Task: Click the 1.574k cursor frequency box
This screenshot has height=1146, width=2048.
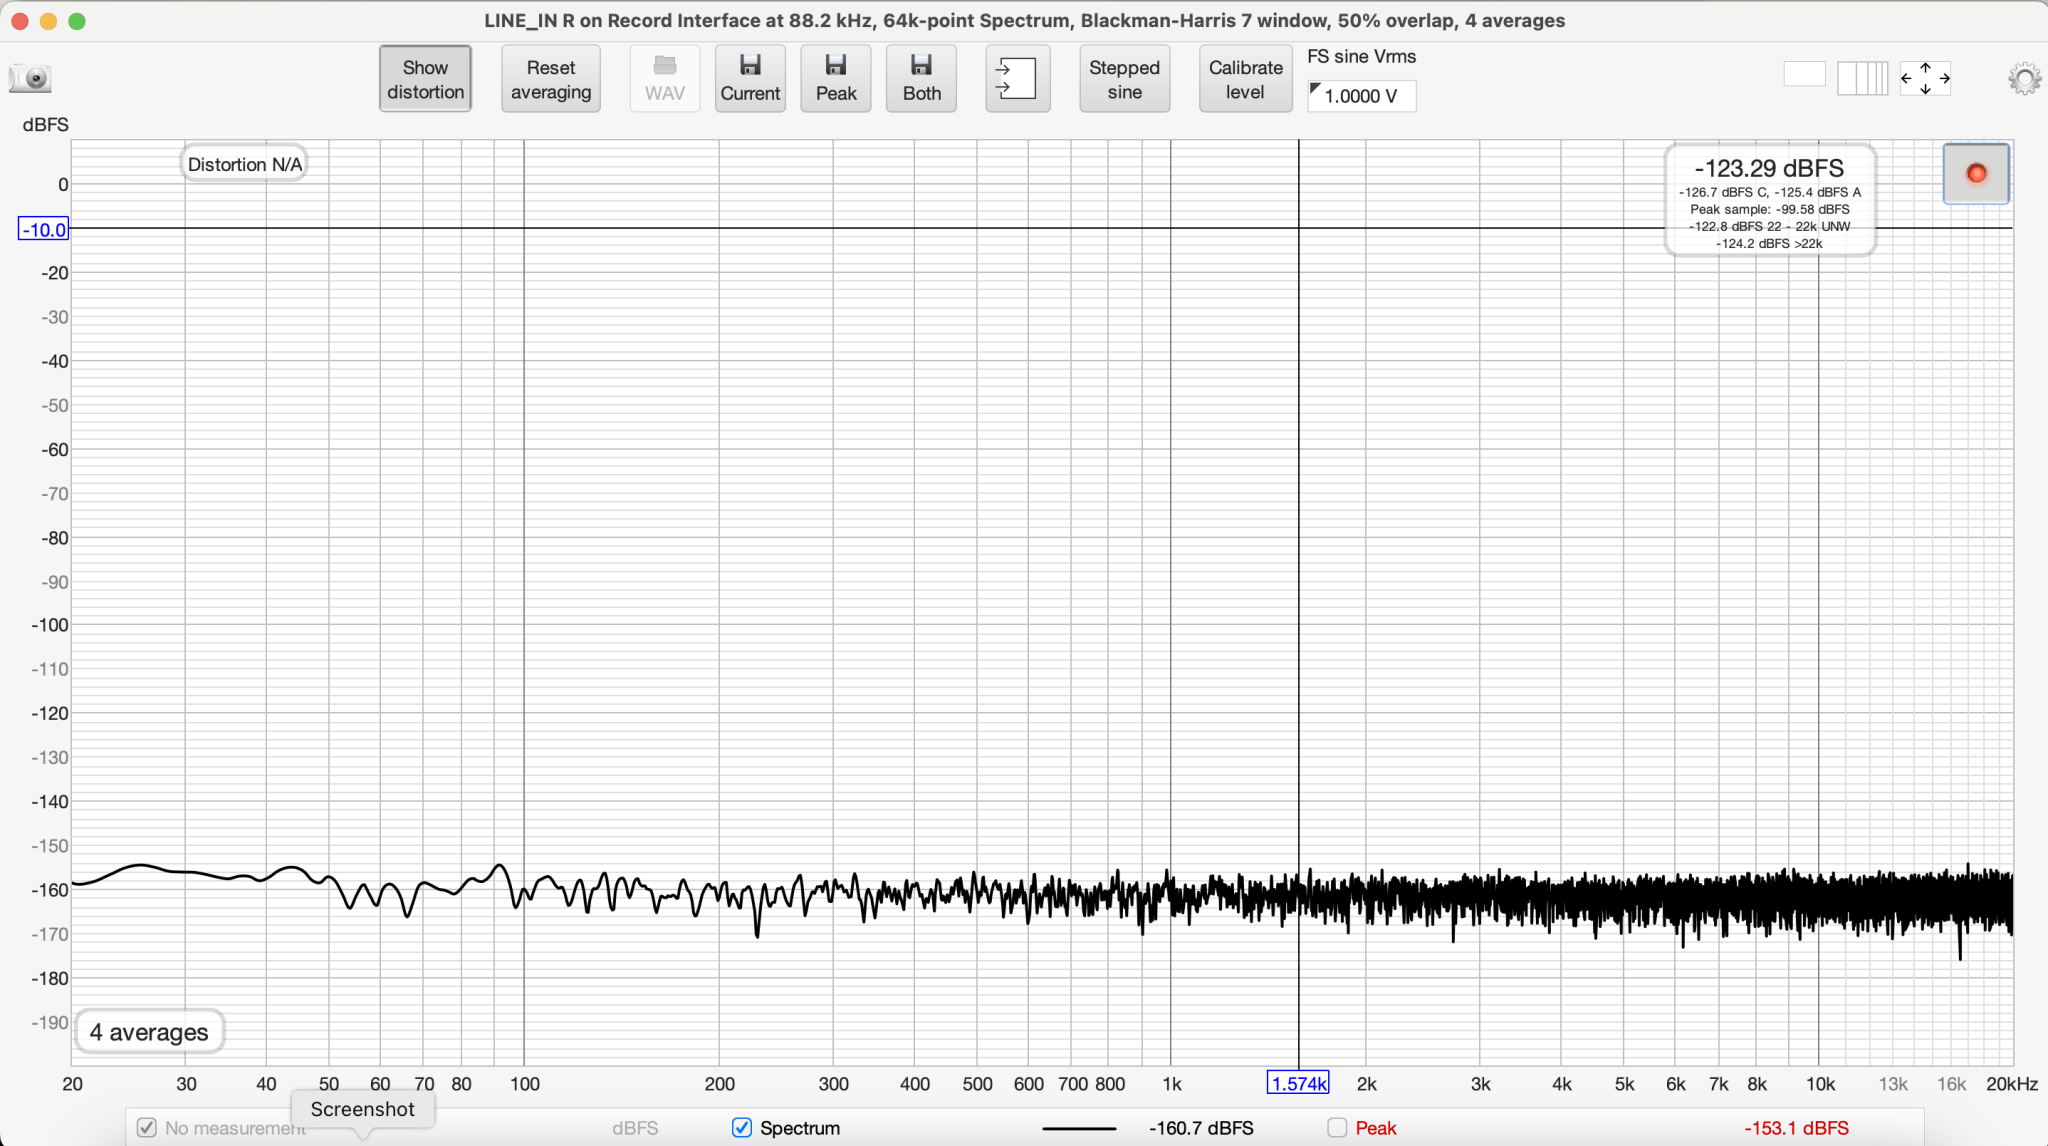Action: coord(1298,1083)
